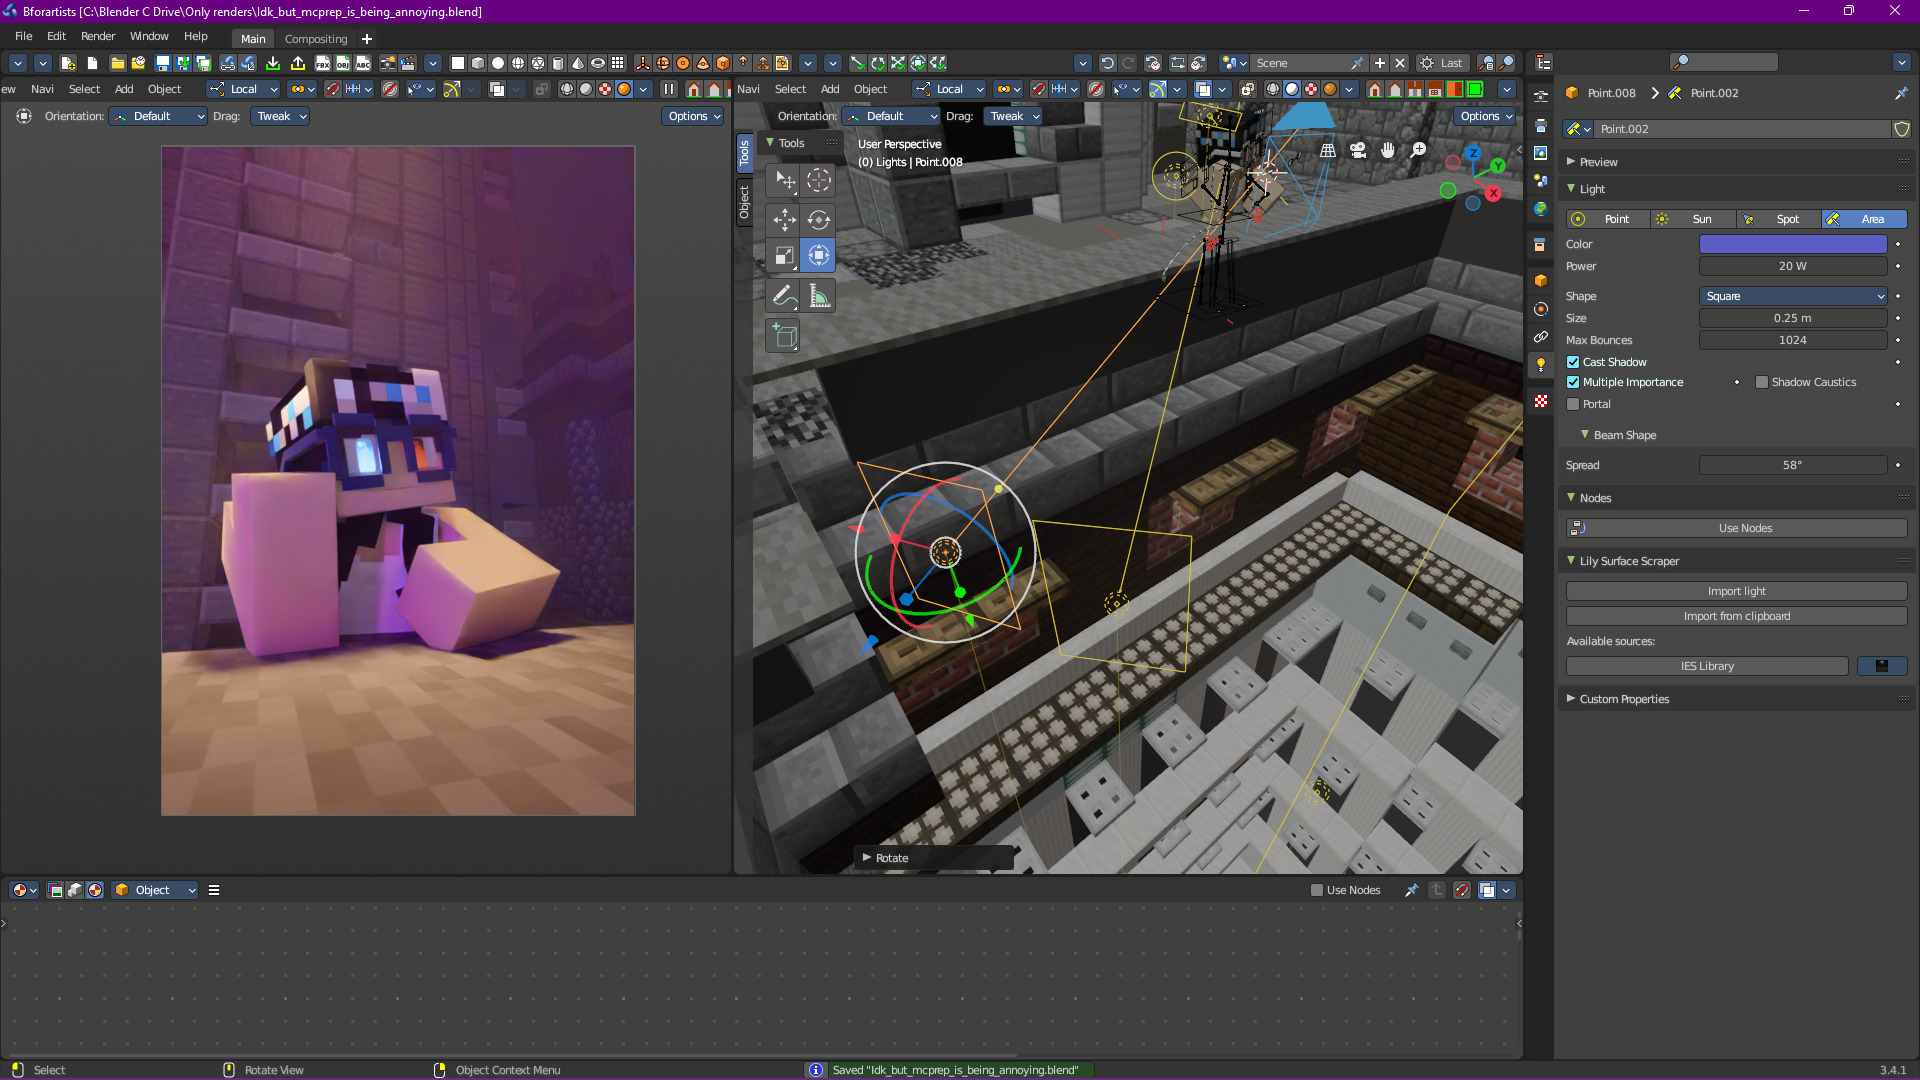This screenshot has width=1920, height=1080.
Task: Click the hand pan view icon
Action: tap(1388, 150)
